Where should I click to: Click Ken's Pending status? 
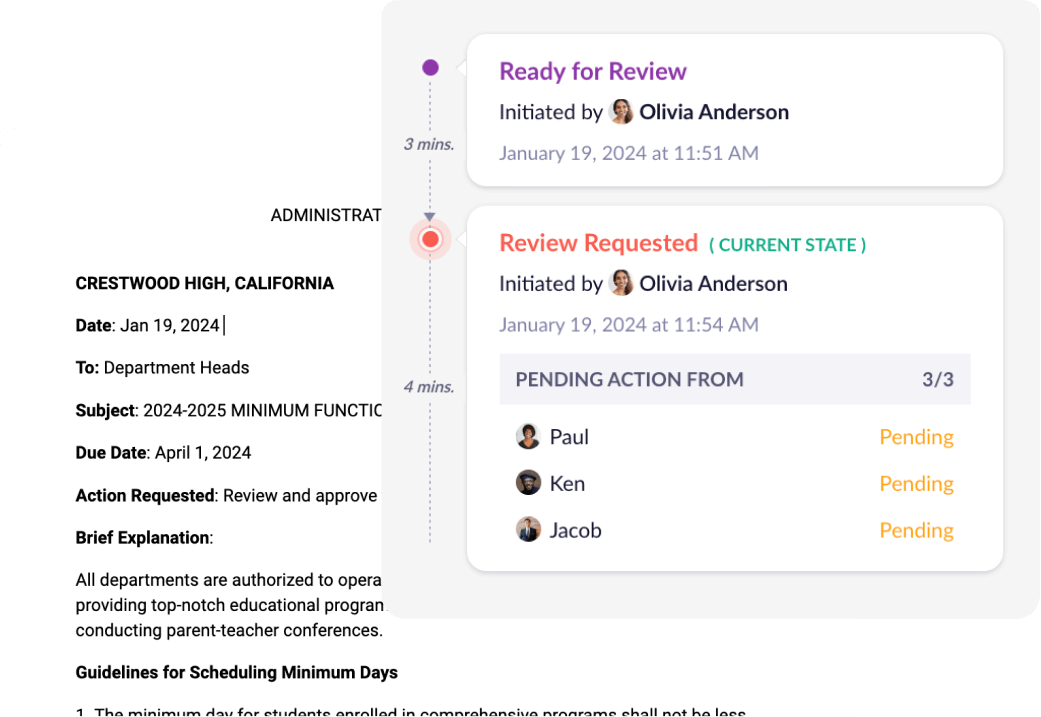916,484
